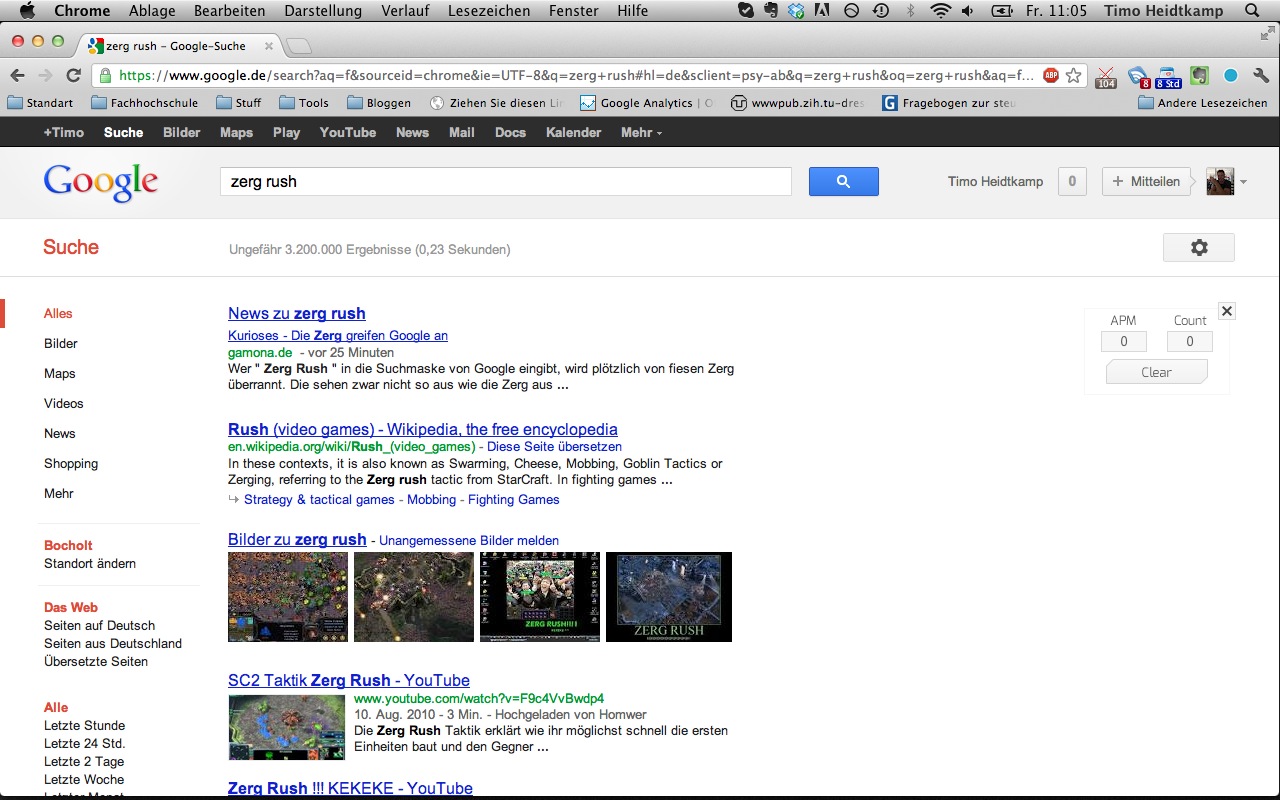Click 'Standort ändern' under Bocholt
This screenshot has width=1280, height=800.
click(90, 563)
